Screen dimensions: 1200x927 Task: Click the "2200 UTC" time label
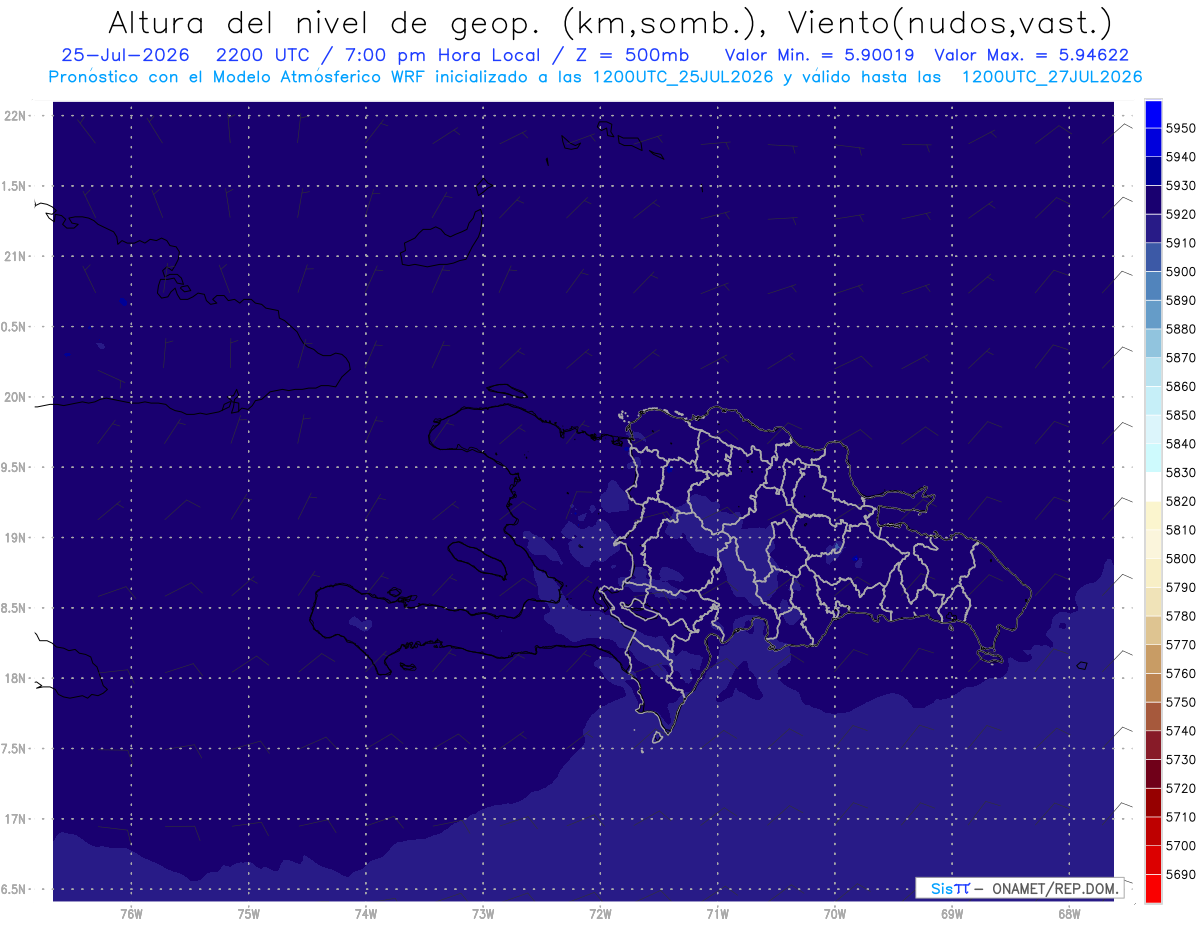point(264,55)
